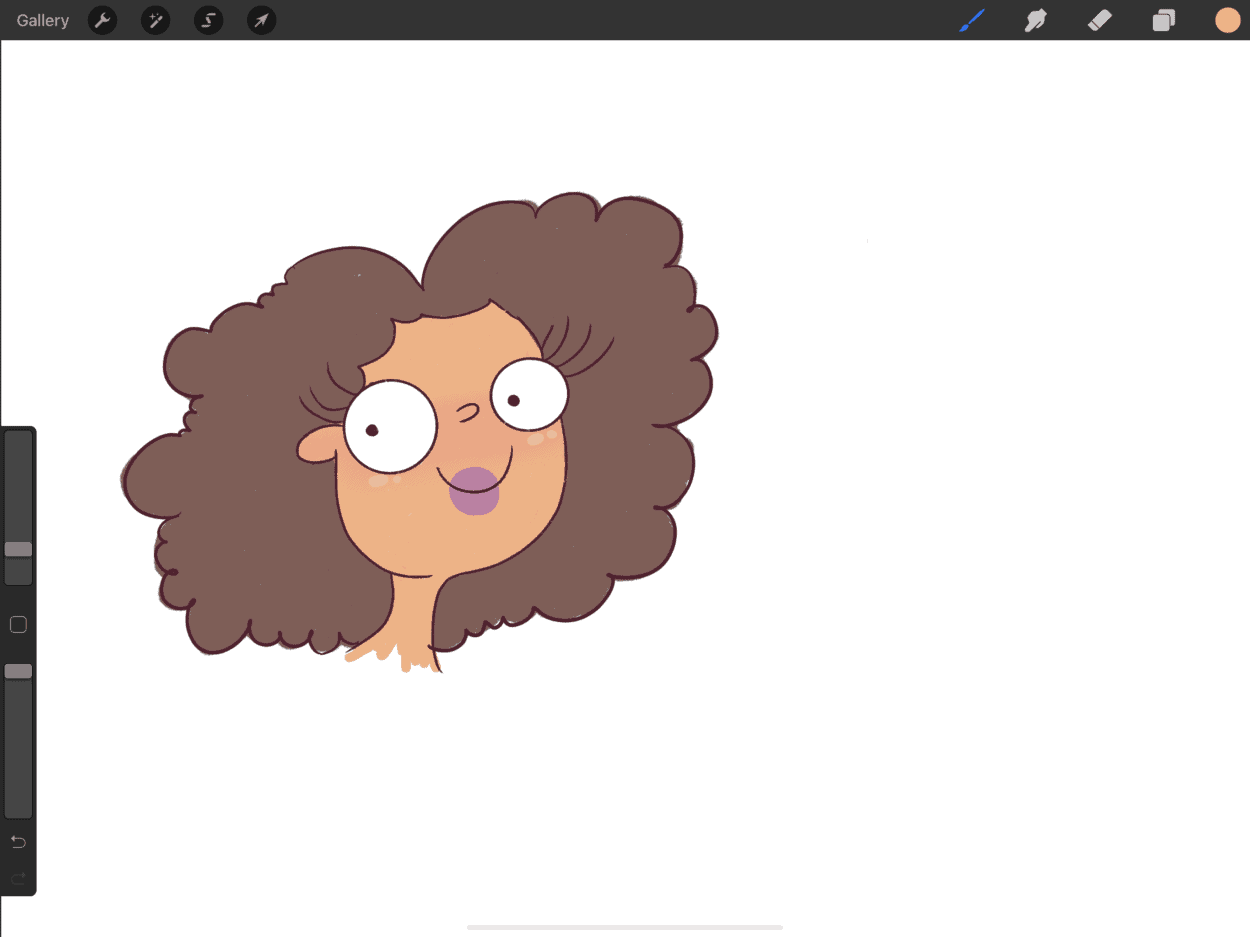Switch to the Smudge tool

tap(1035, 20)
